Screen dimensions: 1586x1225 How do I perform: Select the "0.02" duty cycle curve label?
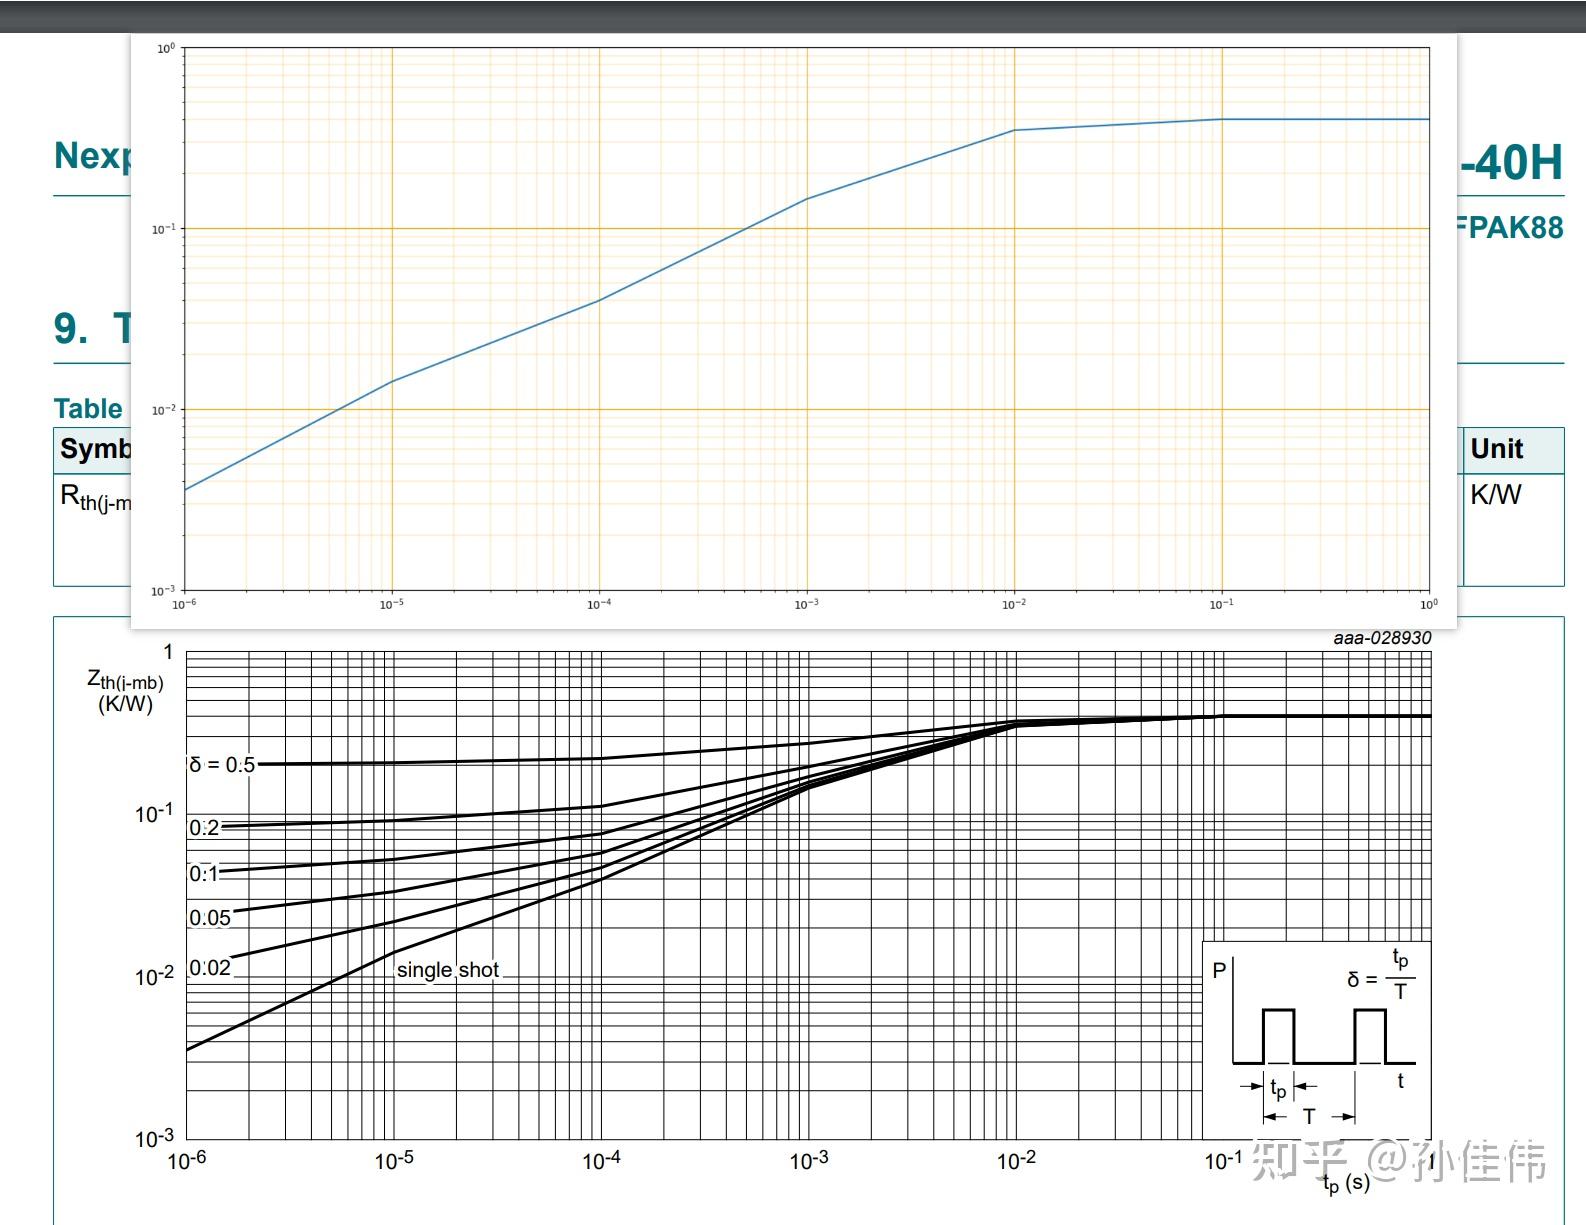[x=210, y=968]
